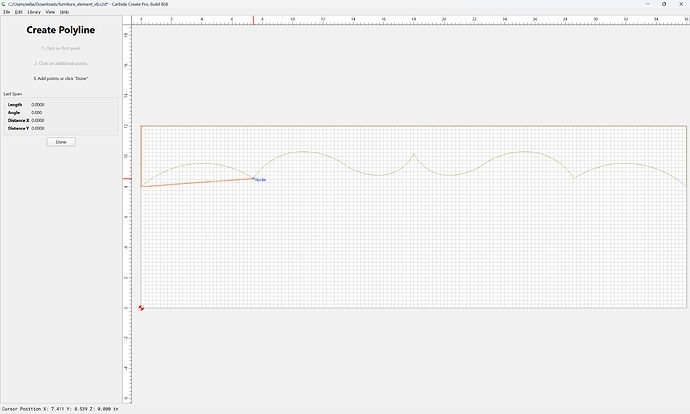Minimize the Carbide Create window
Image resolution: width=690 pixels, height=414 pixels.
(x=648, y=4)
